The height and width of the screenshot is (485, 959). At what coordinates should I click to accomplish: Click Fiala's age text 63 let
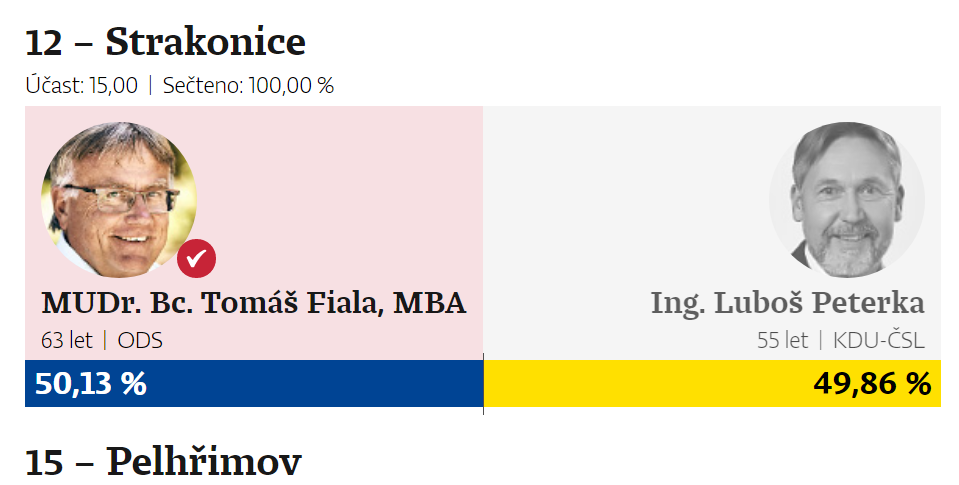click(68, 340)
